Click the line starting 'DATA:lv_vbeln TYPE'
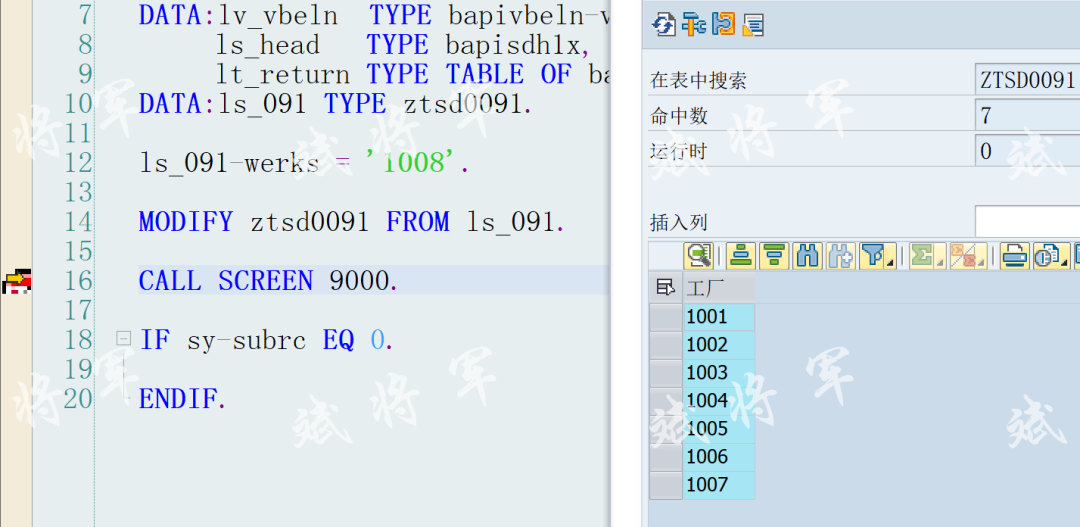The width and height of the screenshot is (1080, 527). (x=375, y=15)
